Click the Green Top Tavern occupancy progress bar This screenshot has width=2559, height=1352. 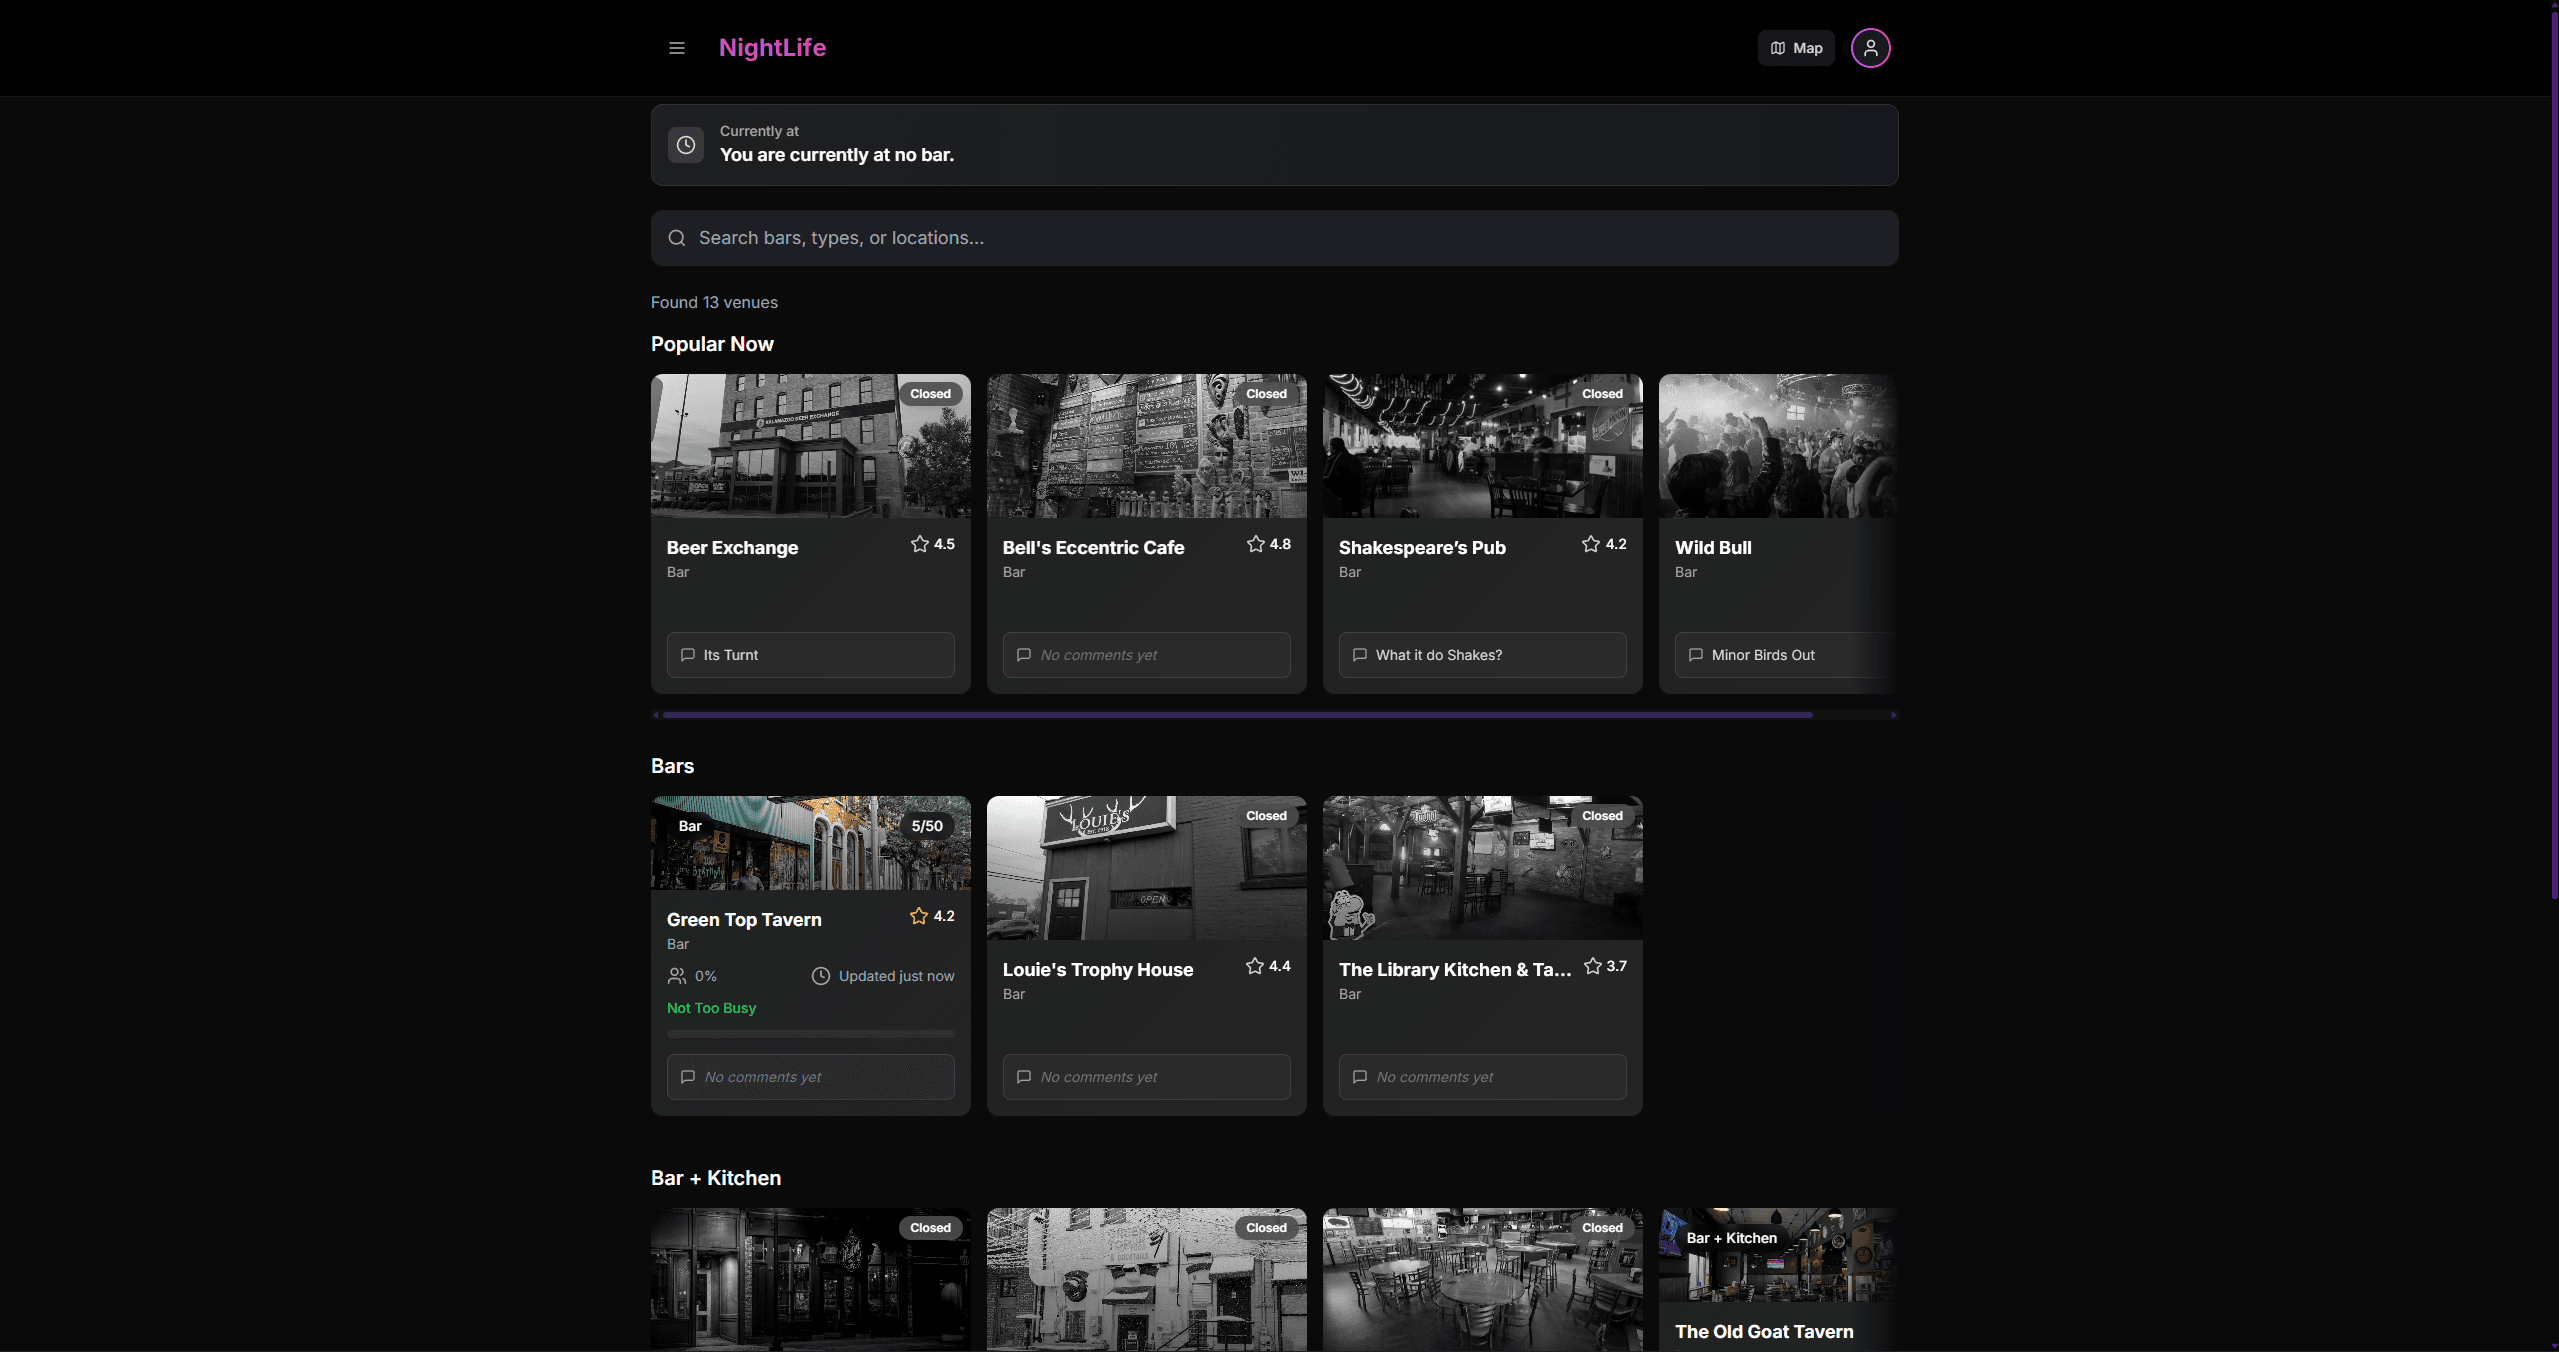coord(810,1033)
